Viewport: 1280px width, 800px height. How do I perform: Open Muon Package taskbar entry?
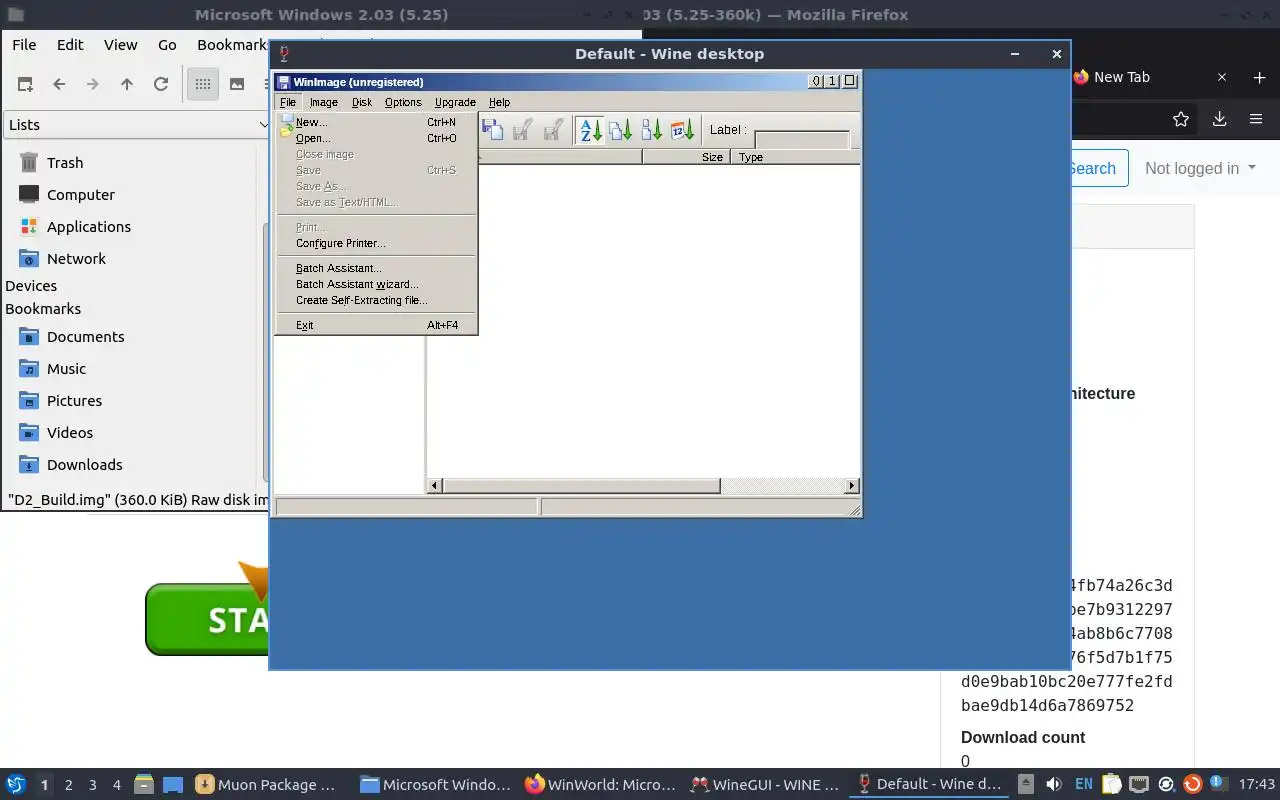point(267,784)
